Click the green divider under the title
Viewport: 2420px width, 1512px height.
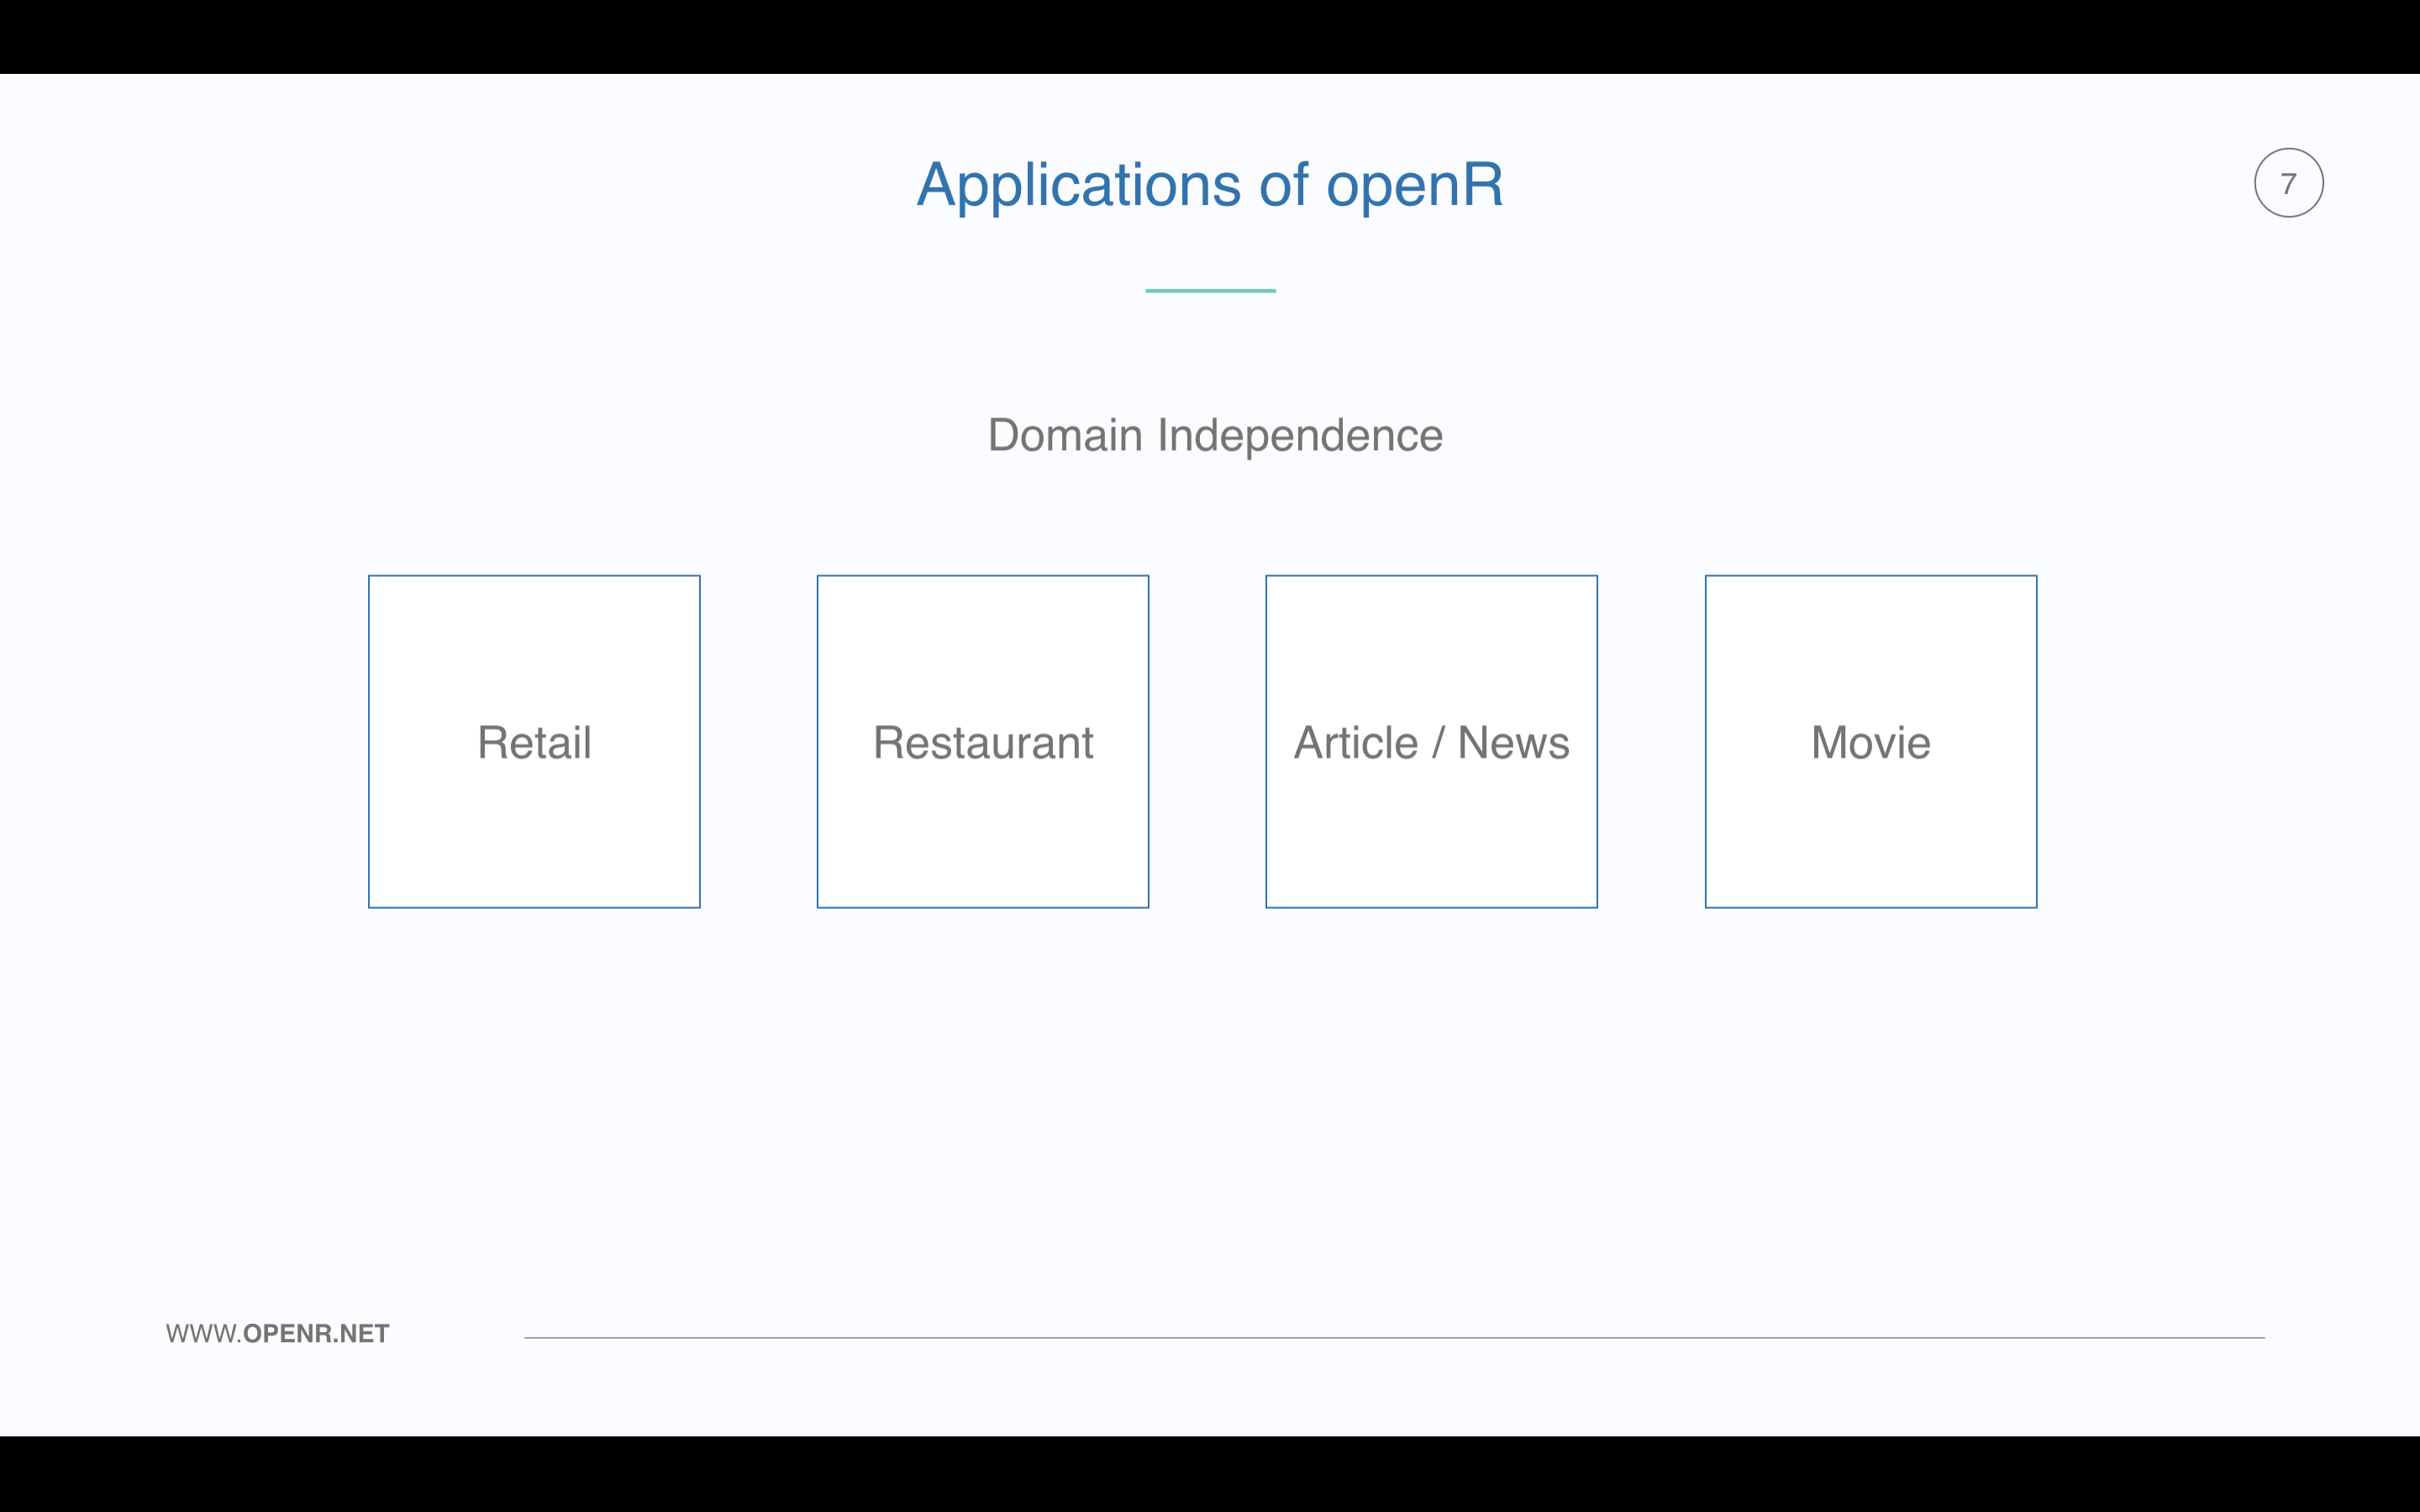pos(1210,290)
